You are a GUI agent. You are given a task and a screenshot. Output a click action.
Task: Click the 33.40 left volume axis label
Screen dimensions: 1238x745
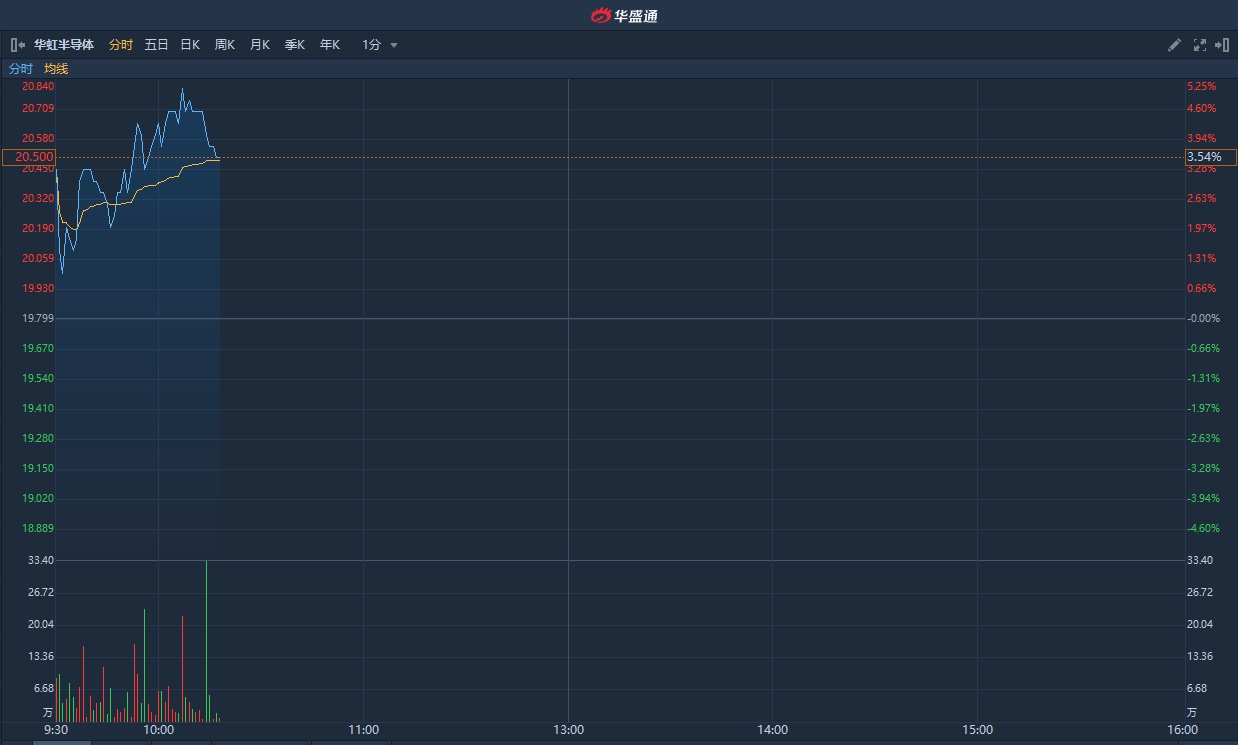point(41,560)
